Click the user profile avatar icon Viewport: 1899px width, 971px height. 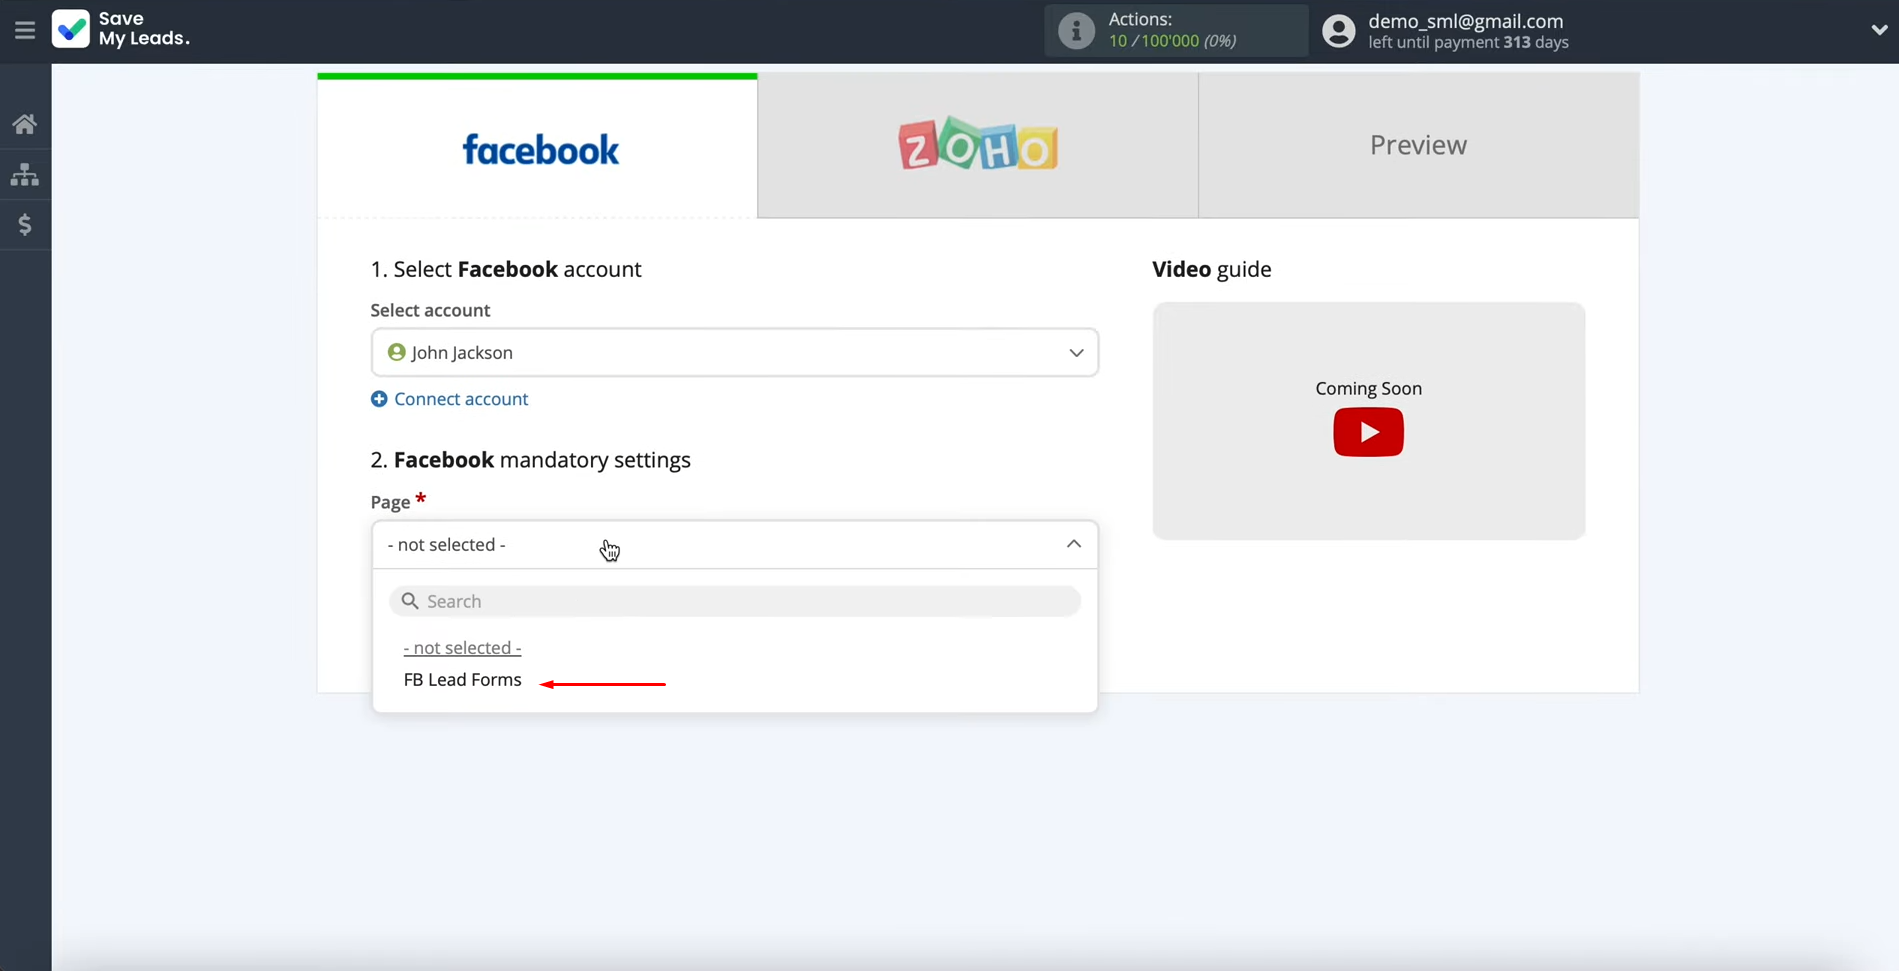[x=1338, y=31]
